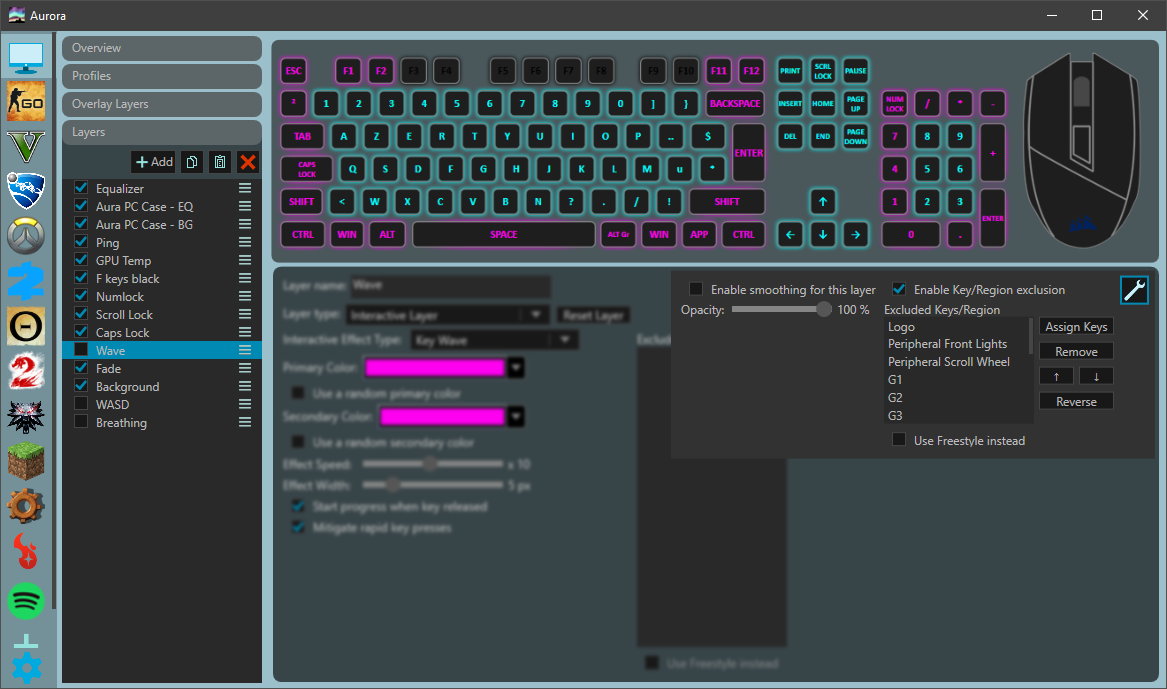Select the CS:GO profile icon
The height and width of the screenshot is (689, 1167).
tap(26, 103)
